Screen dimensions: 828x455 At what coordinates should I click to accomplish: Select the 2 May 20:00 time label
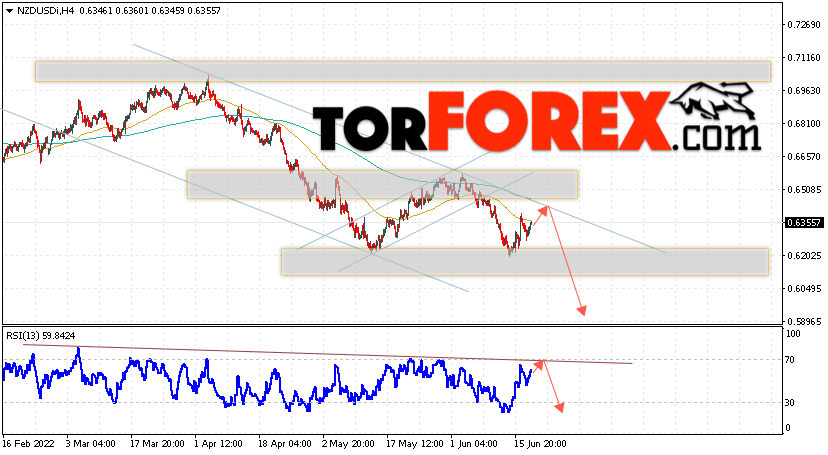[348, 444]
